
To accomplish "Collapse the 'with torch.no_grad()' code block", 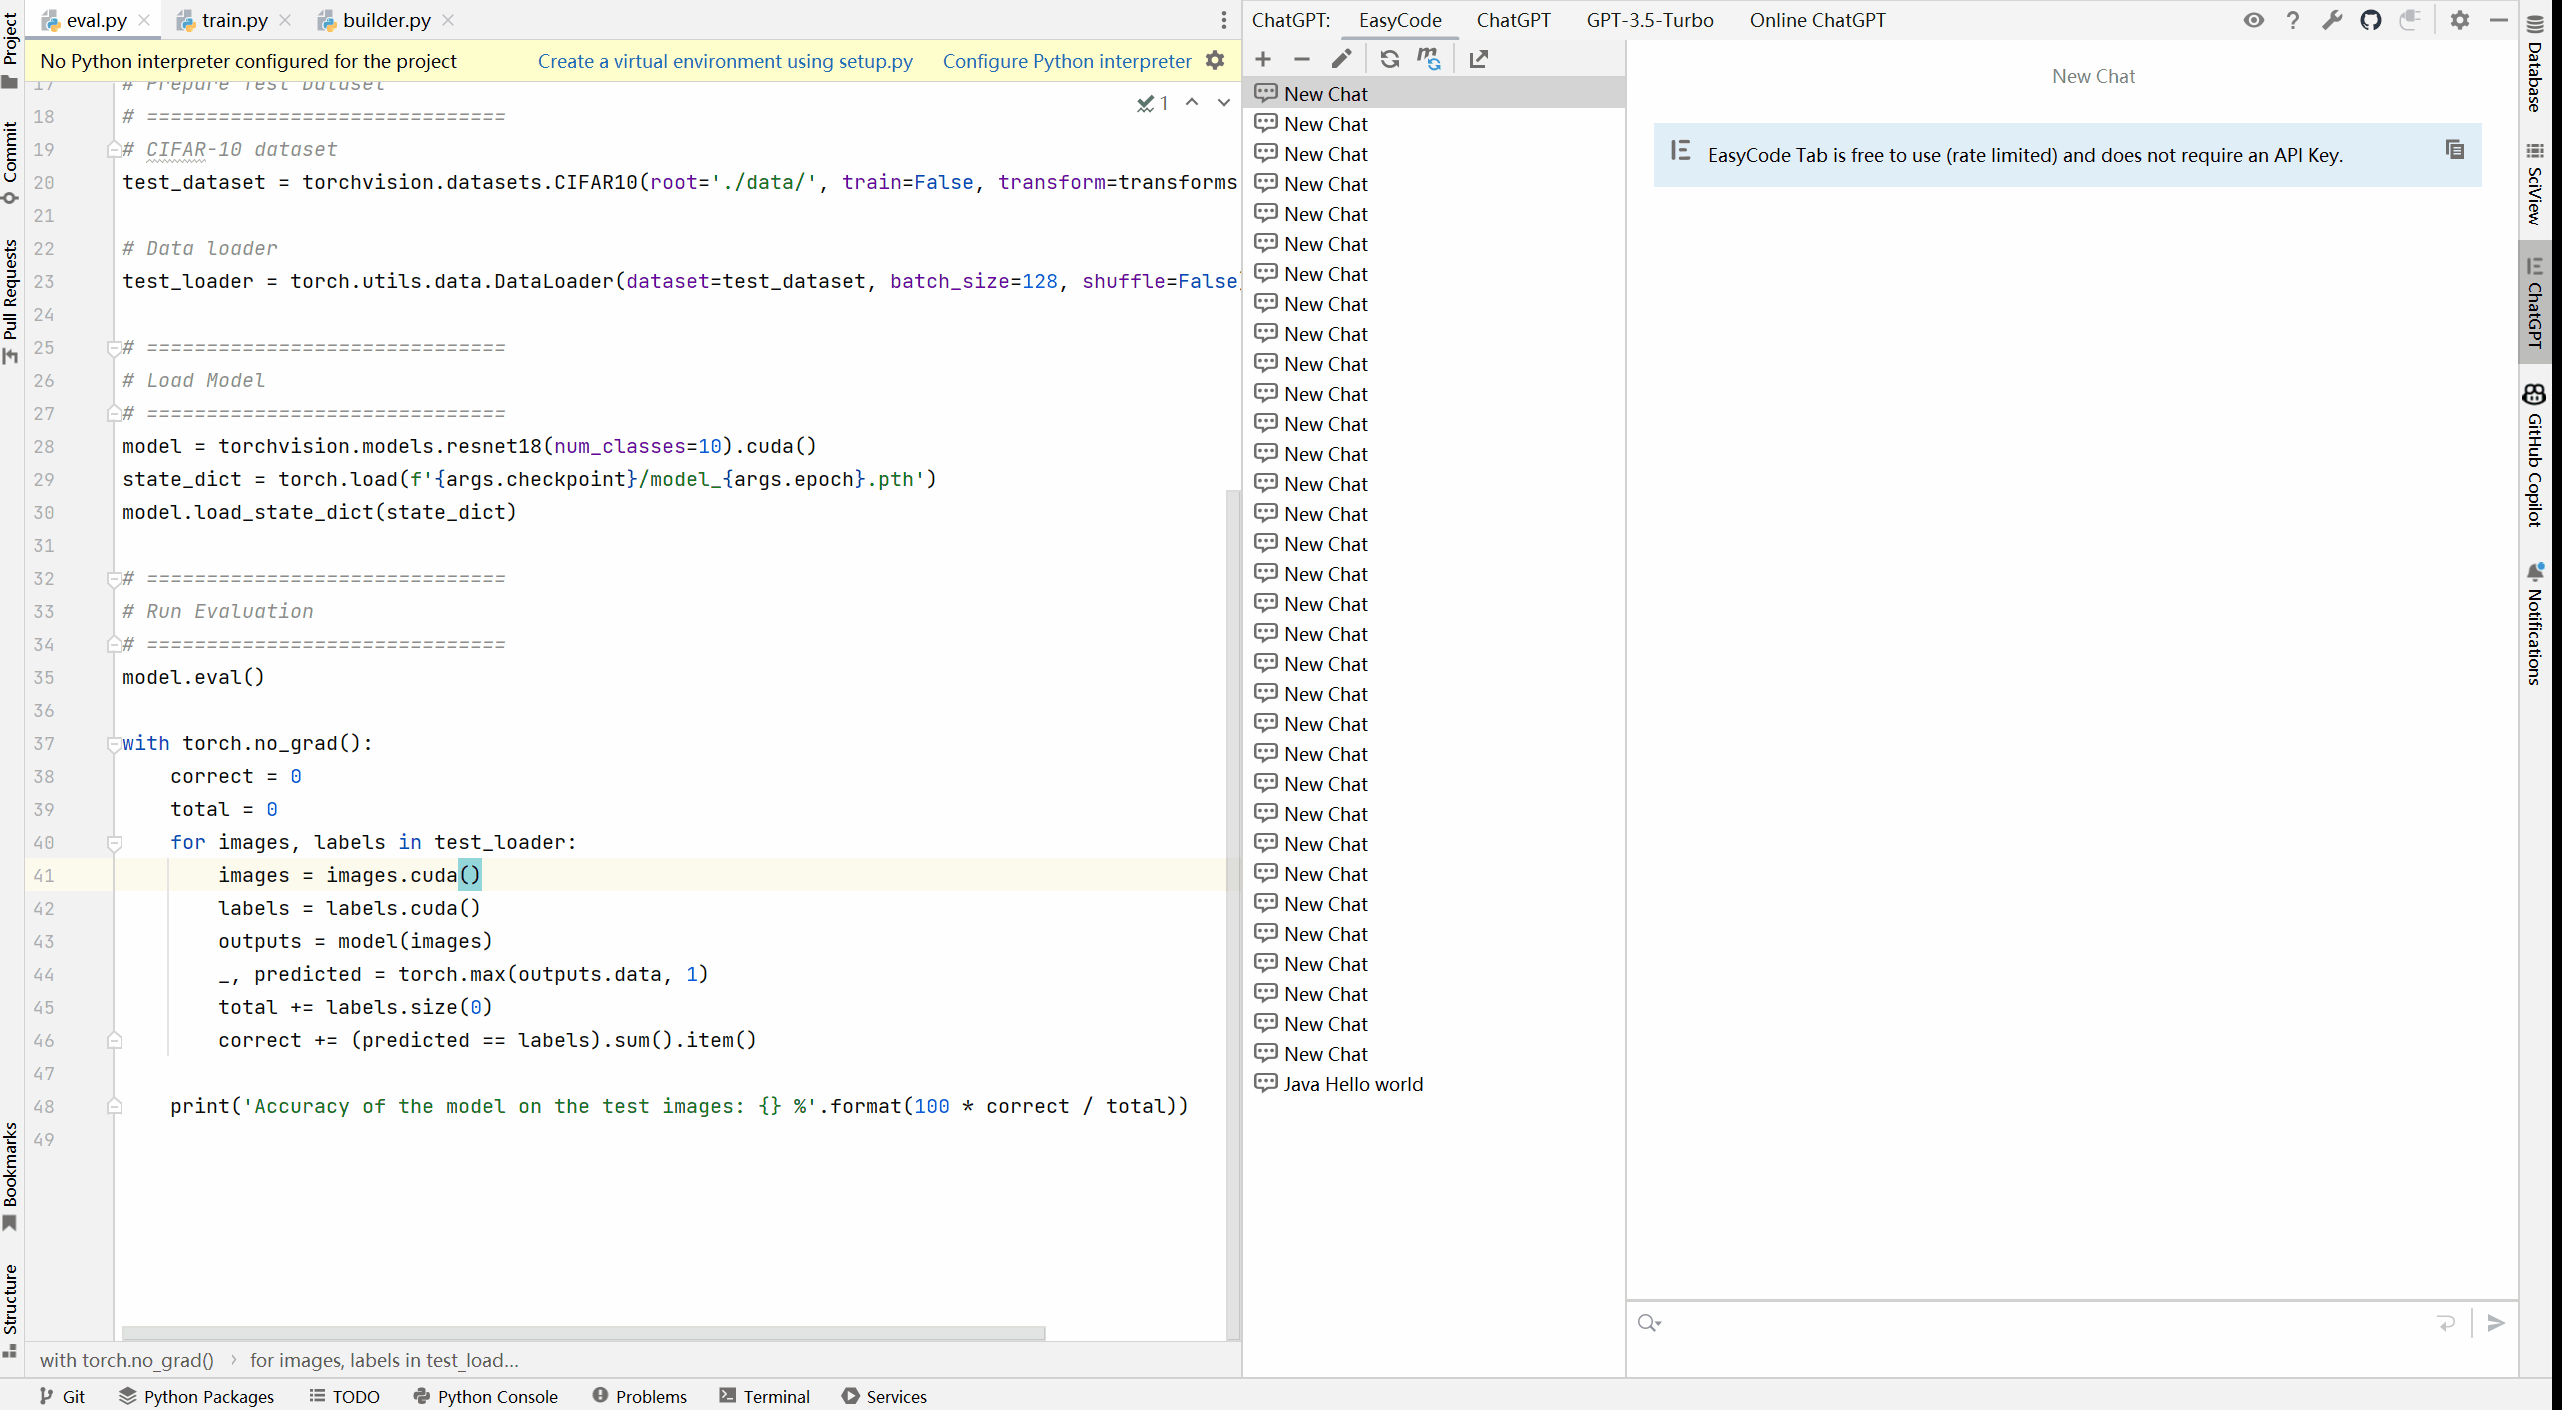I will 114,744.
